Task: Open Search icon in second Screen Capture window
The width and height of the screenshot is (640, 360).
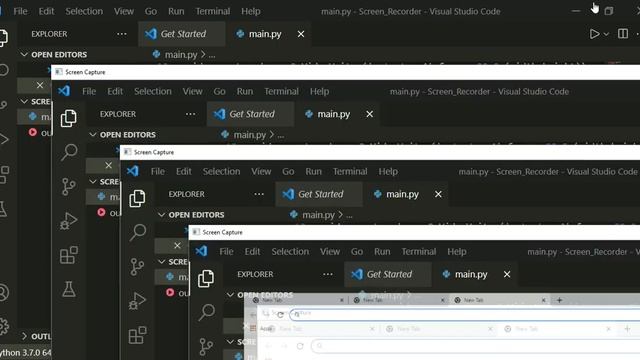Action: tap(137, 232)
